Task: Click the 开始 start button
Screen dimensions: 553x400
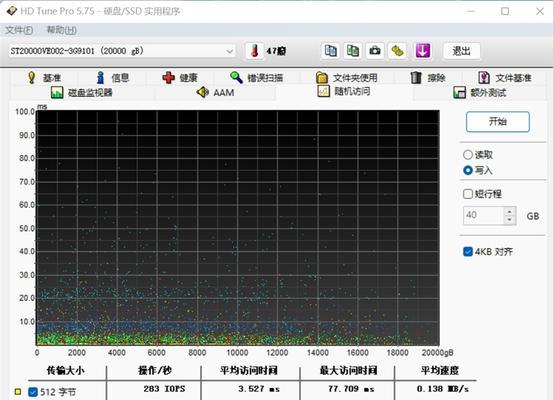Action: point(498,122)
